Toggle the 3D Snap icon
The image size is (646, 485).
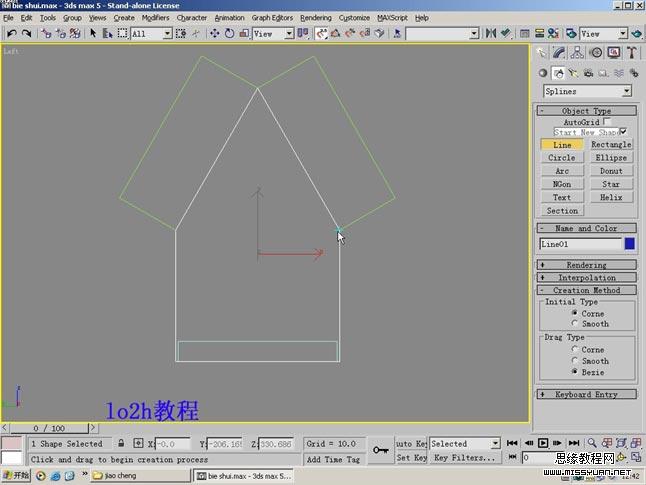[321, 33]
